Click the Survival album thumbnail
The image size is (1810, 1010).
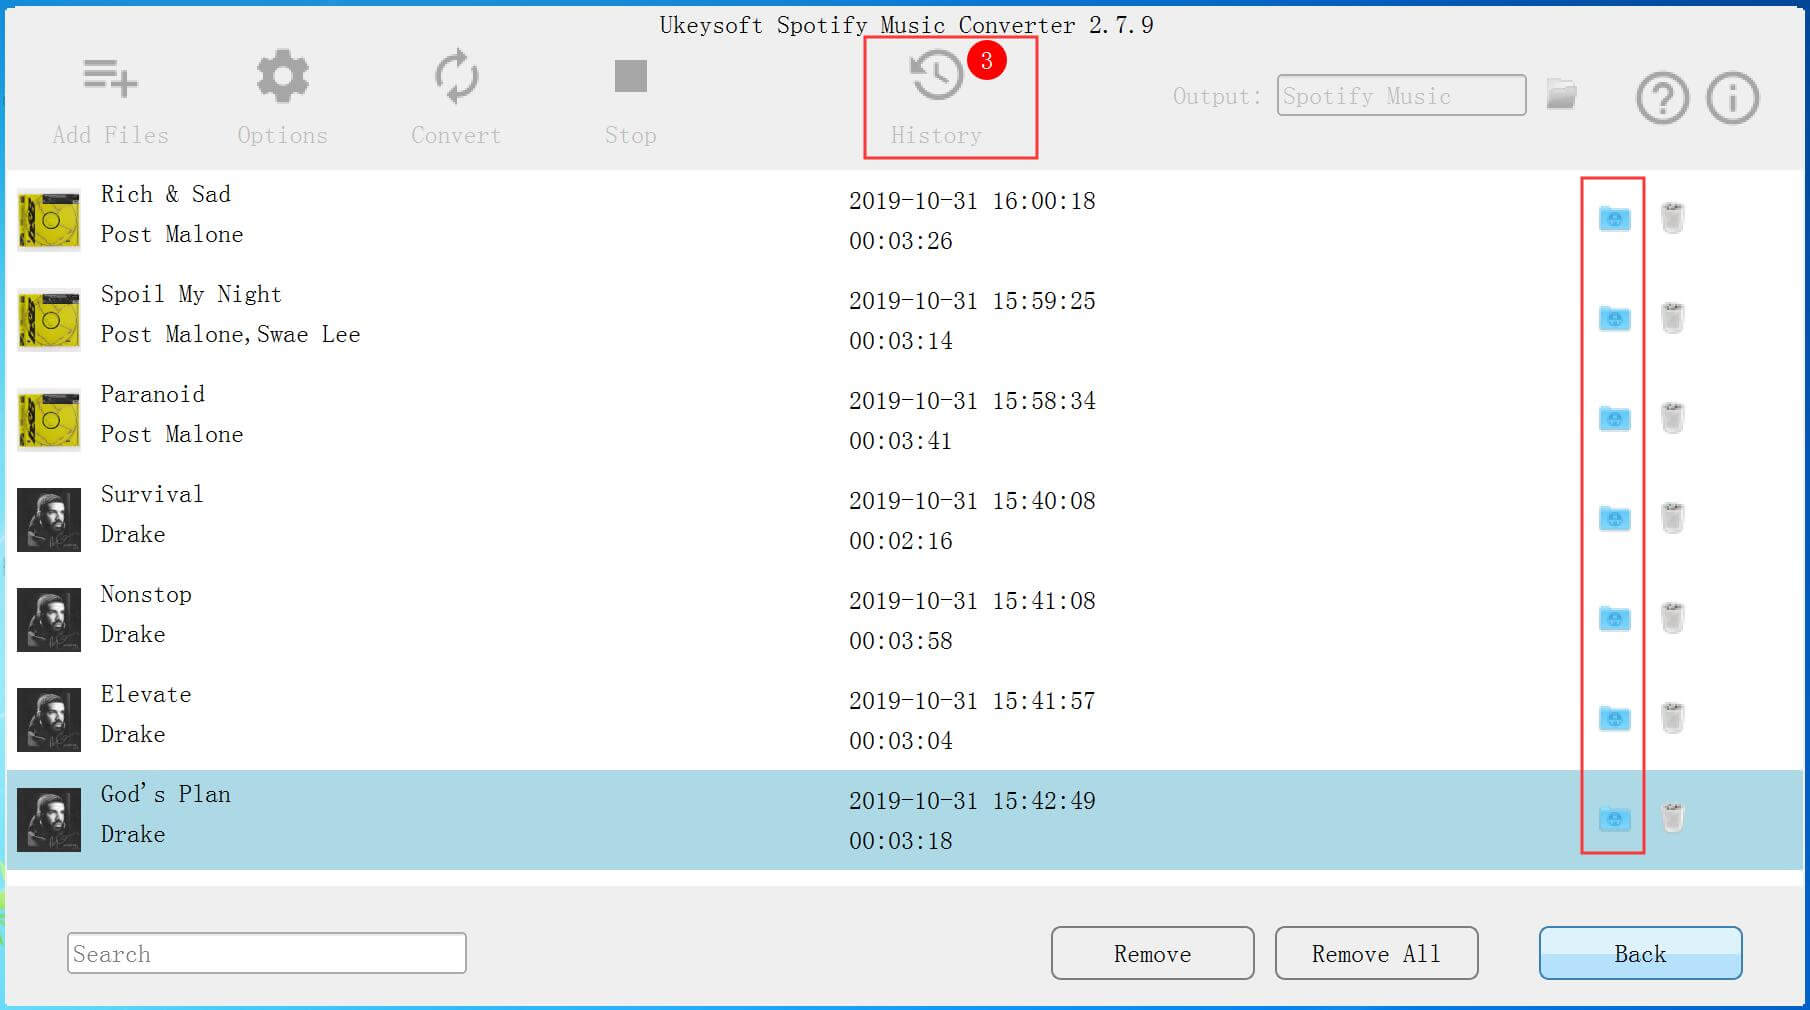(49, 519)
